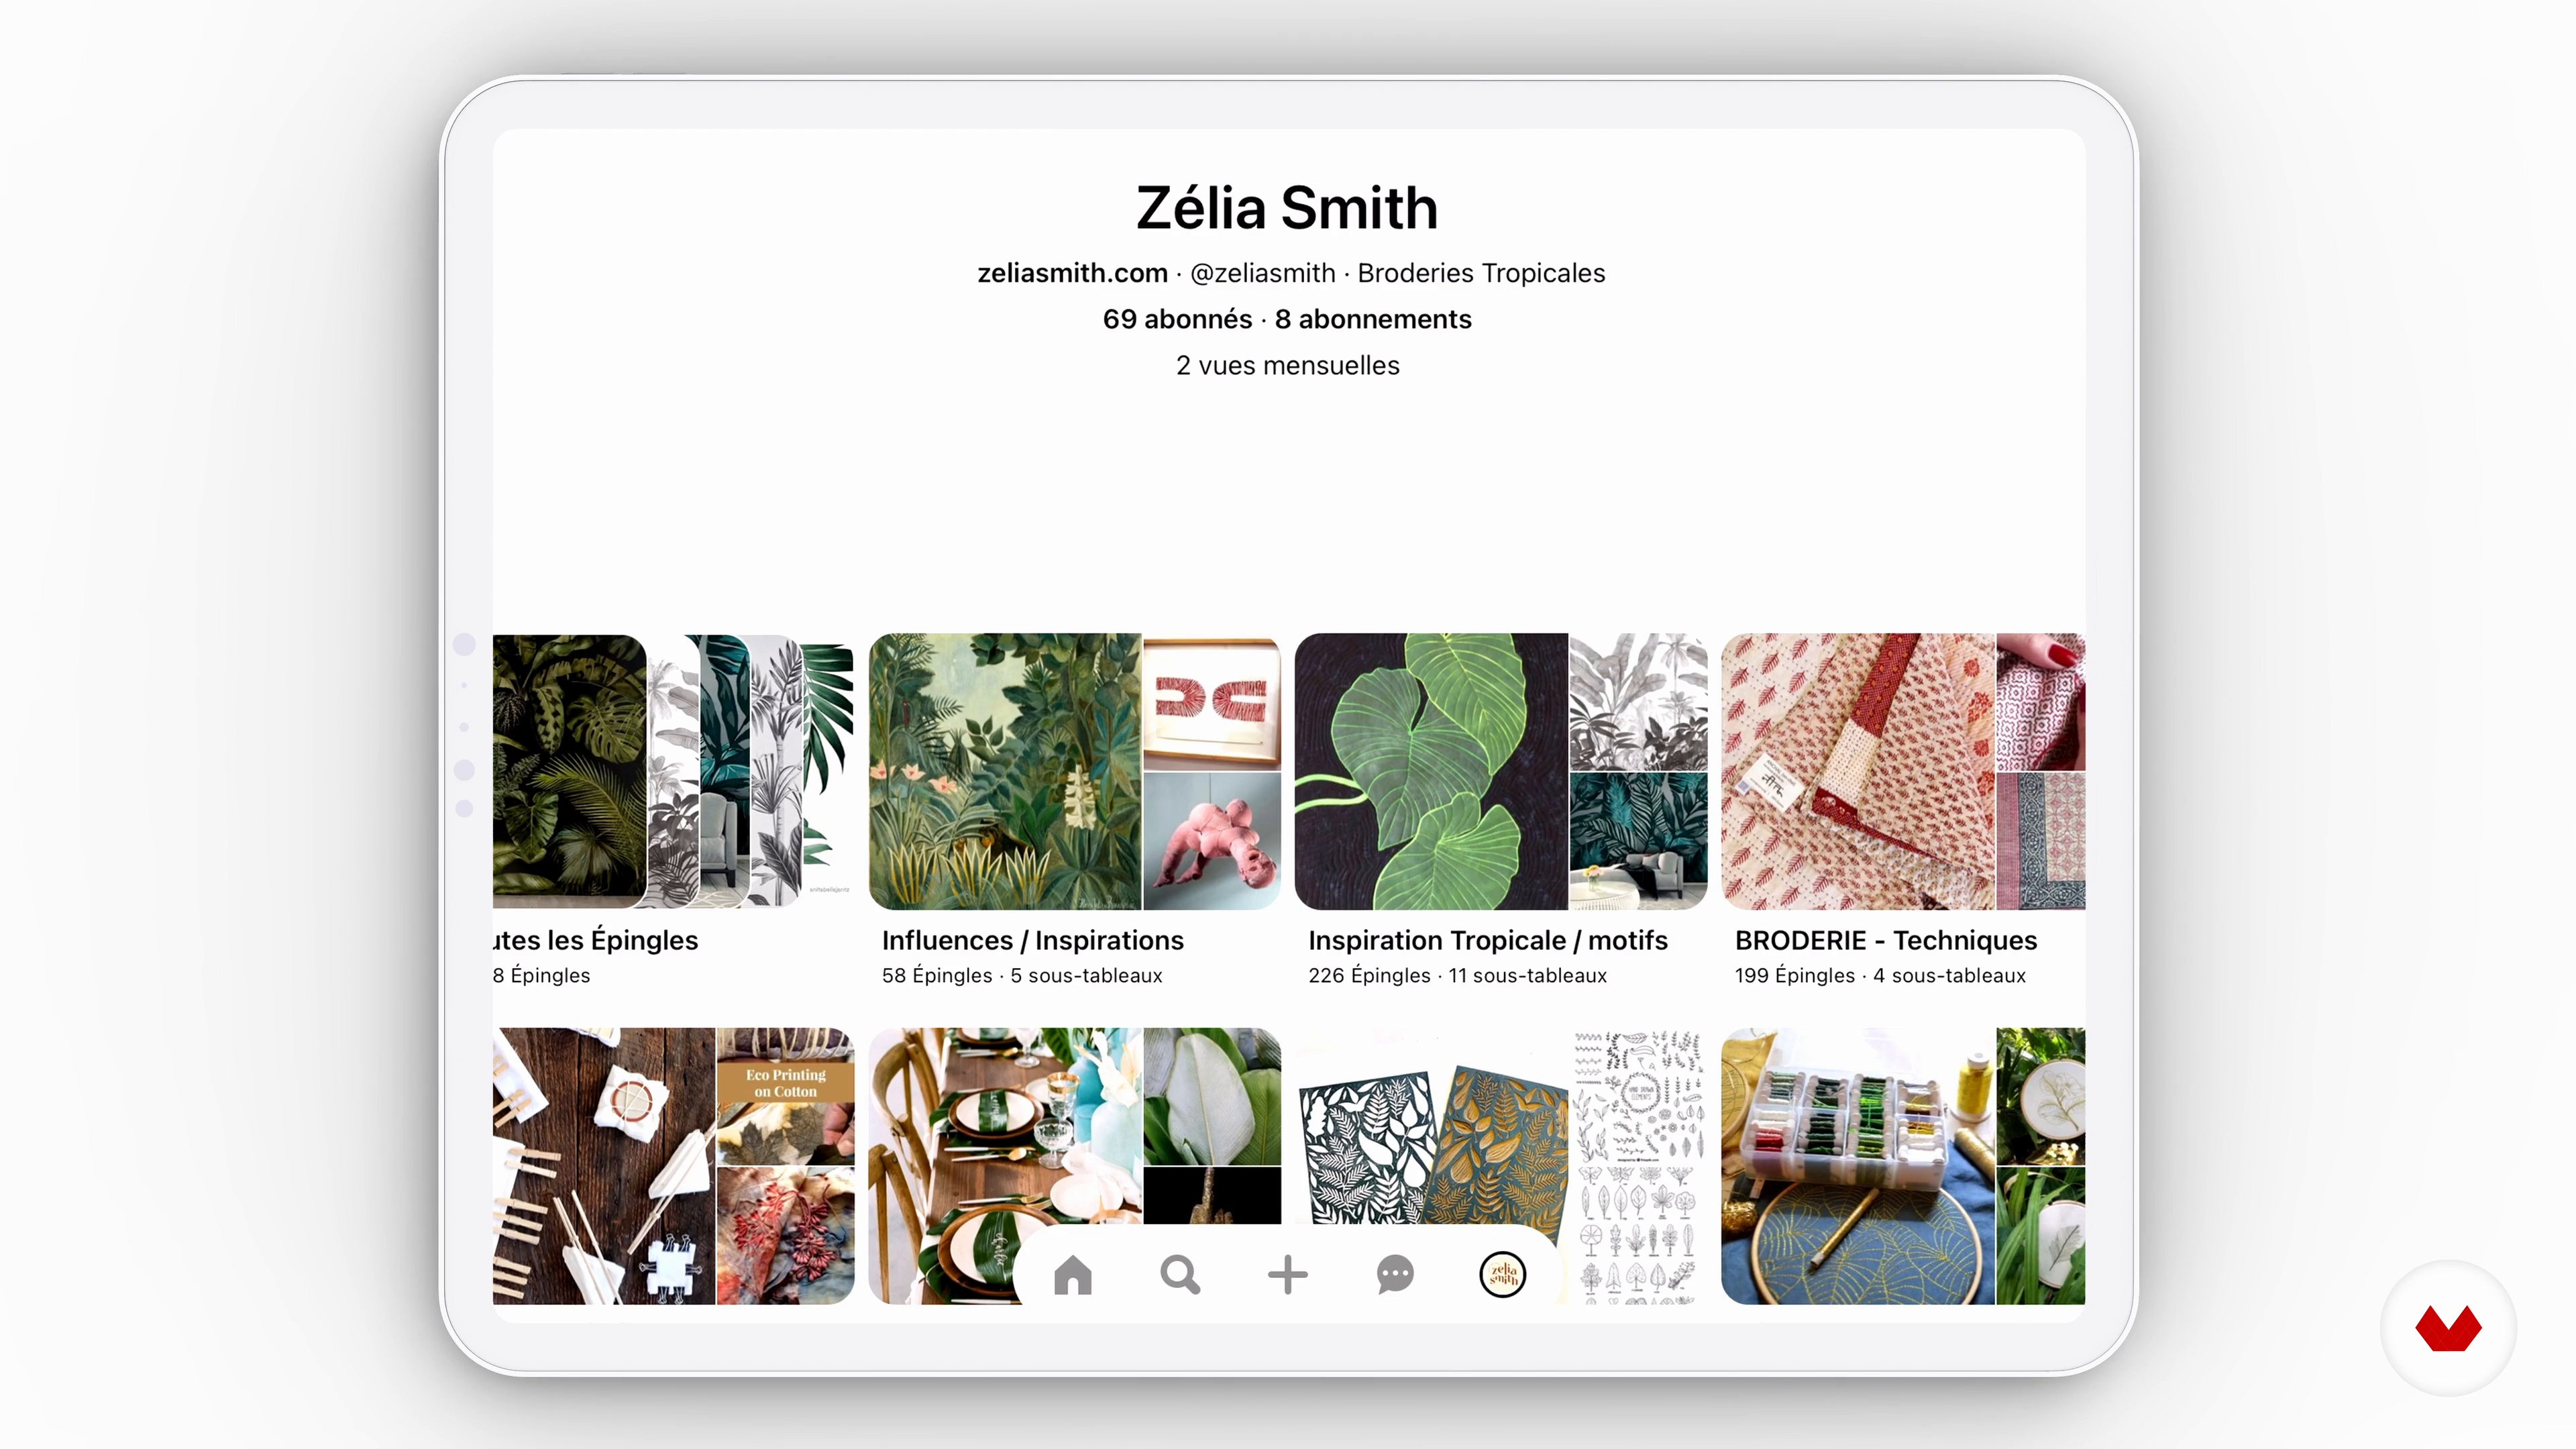View the 69 abonnés list
The width and height of the screenshot is (2576, 1449).
(1177, 319)
